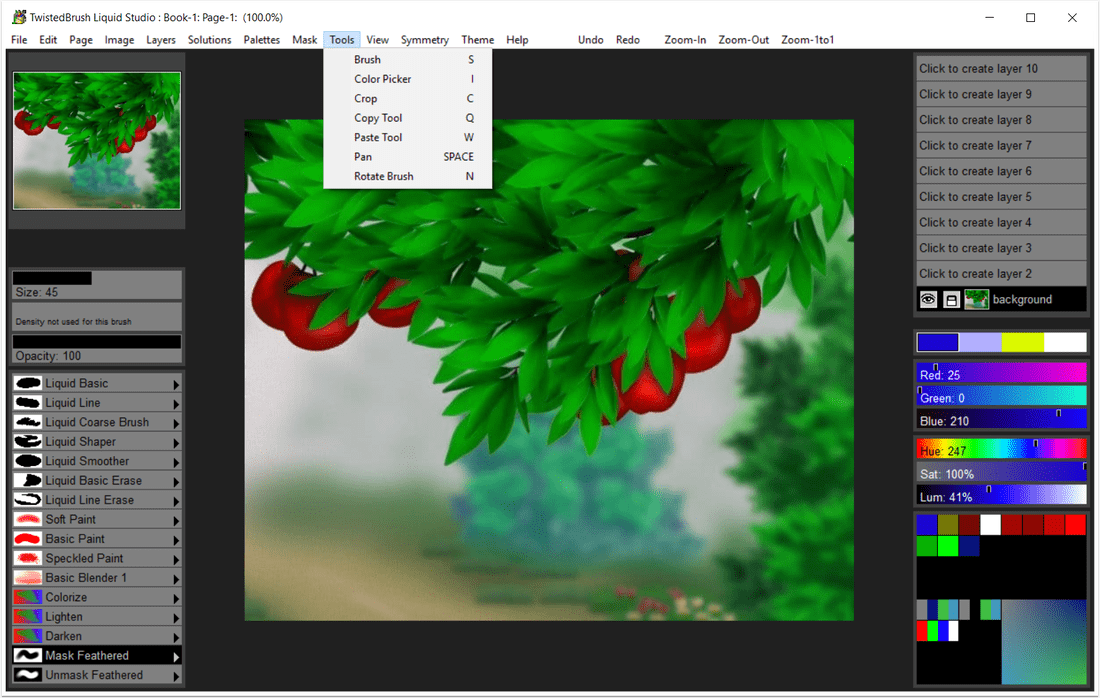Image resolution: width=1100 pixels, height=698 pixels.
Task: Choose the Speckled Paint brush icon
Action: 28,558
